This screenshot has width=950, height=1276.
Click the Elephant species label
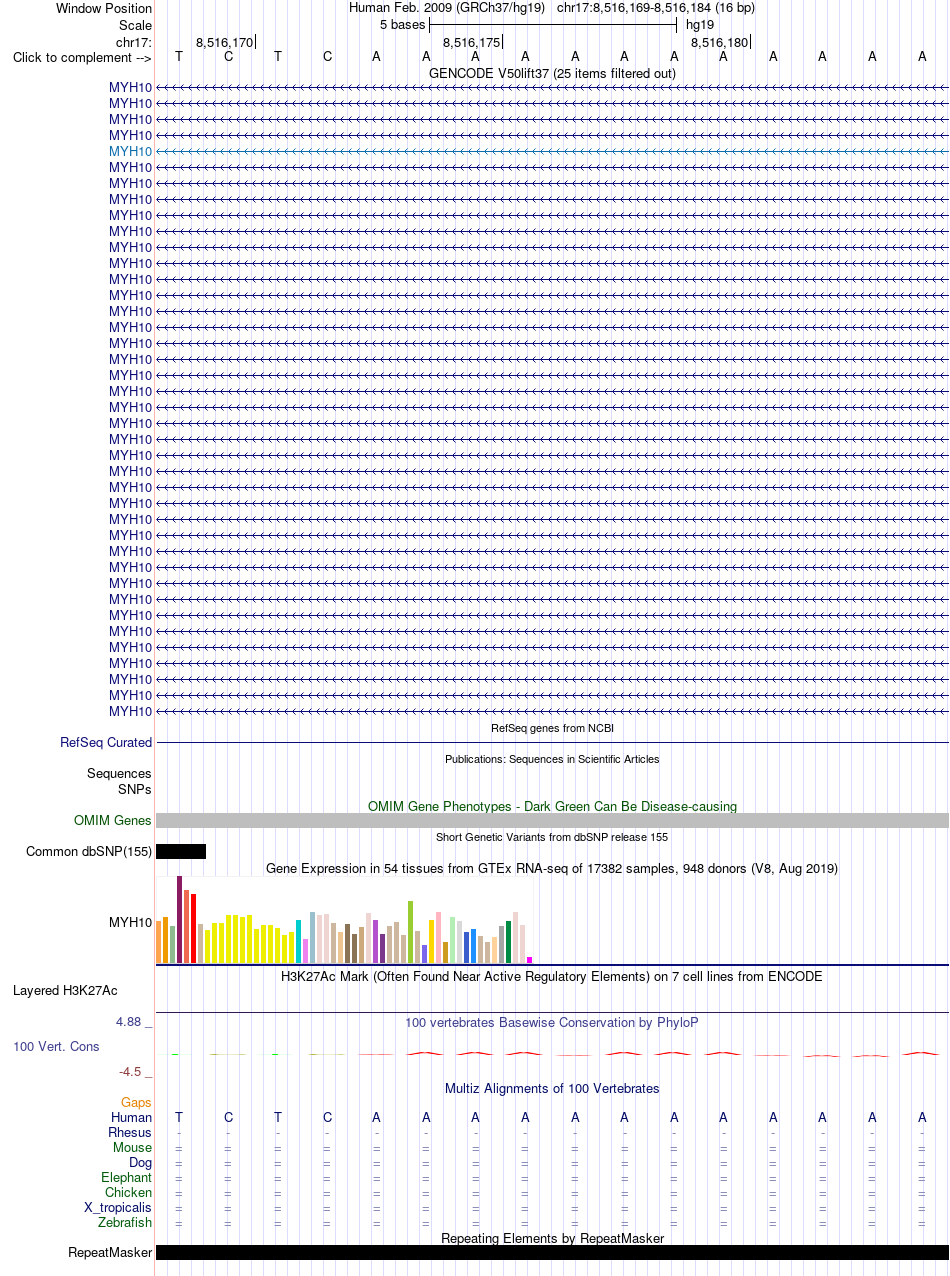(127, 1177)
